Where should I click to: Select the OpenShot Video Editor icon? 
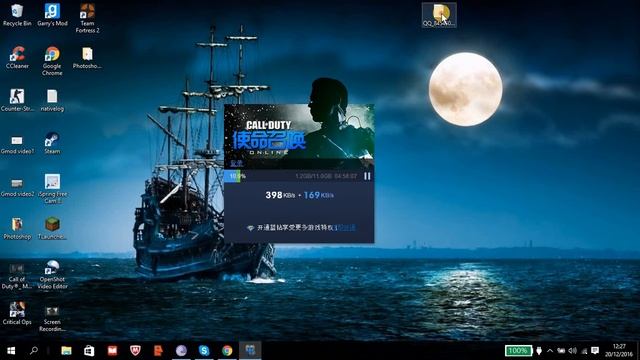[52, 275]
